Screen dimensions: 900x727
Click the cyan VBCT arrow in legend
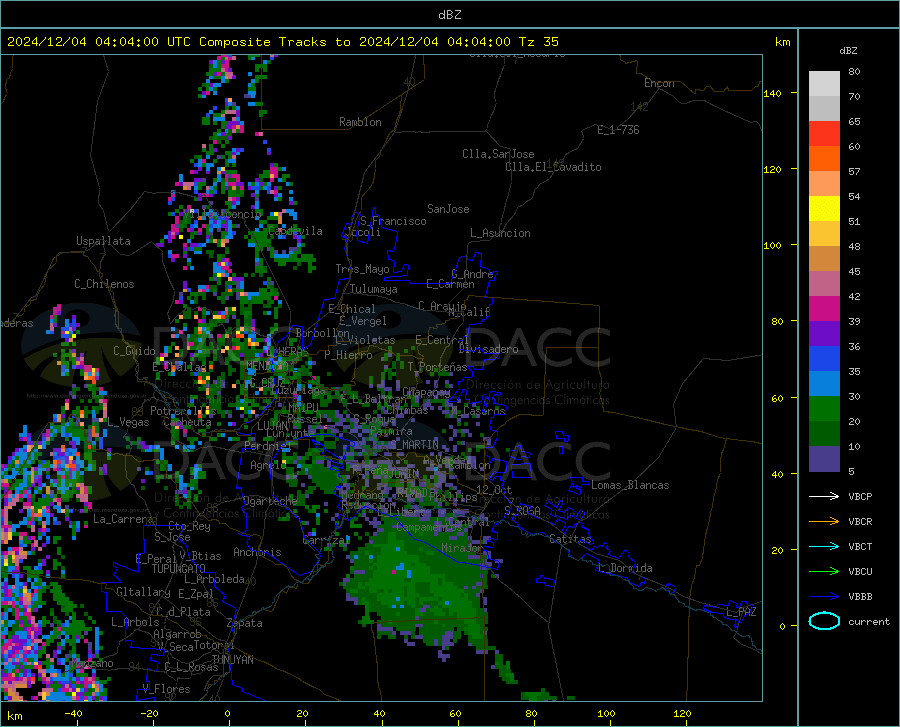pos(824,546)
